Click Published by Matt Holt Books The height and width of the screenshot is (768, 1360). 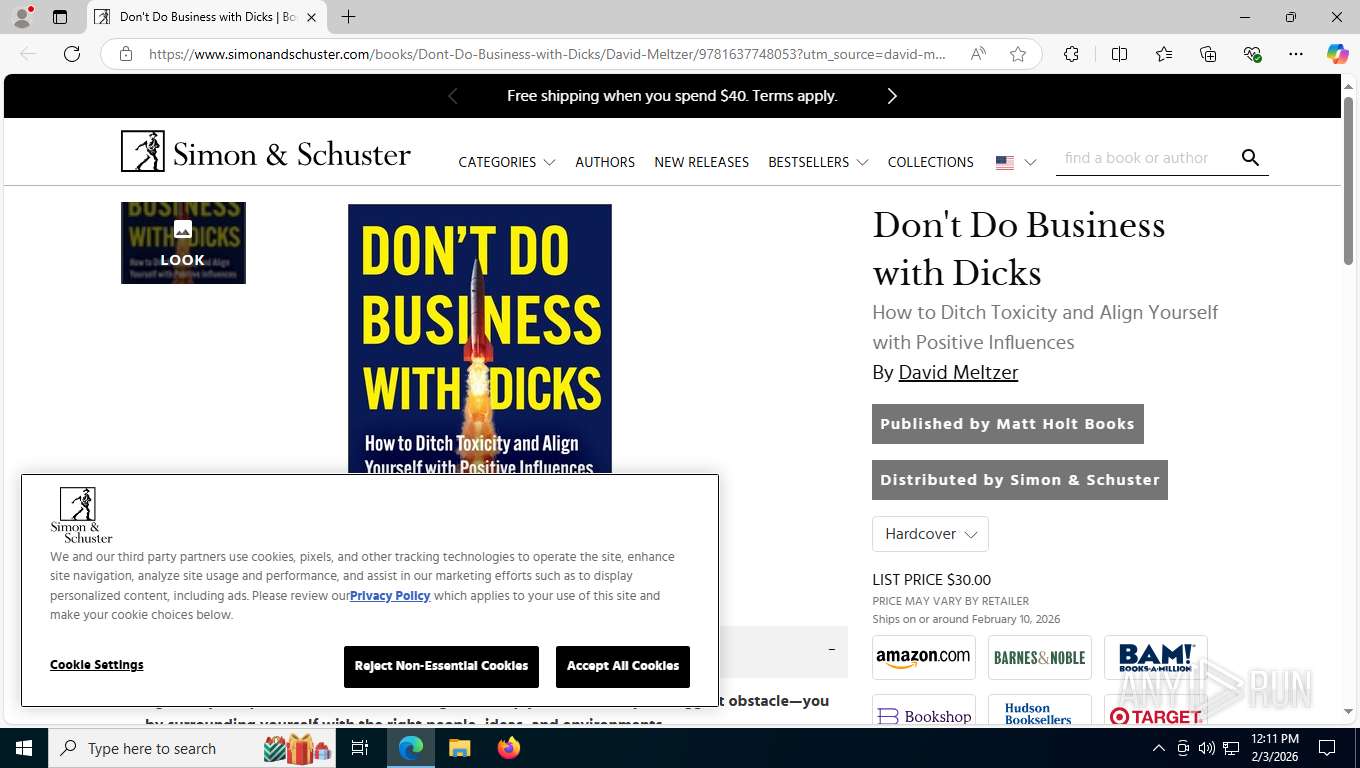(x=1007, y=424)
